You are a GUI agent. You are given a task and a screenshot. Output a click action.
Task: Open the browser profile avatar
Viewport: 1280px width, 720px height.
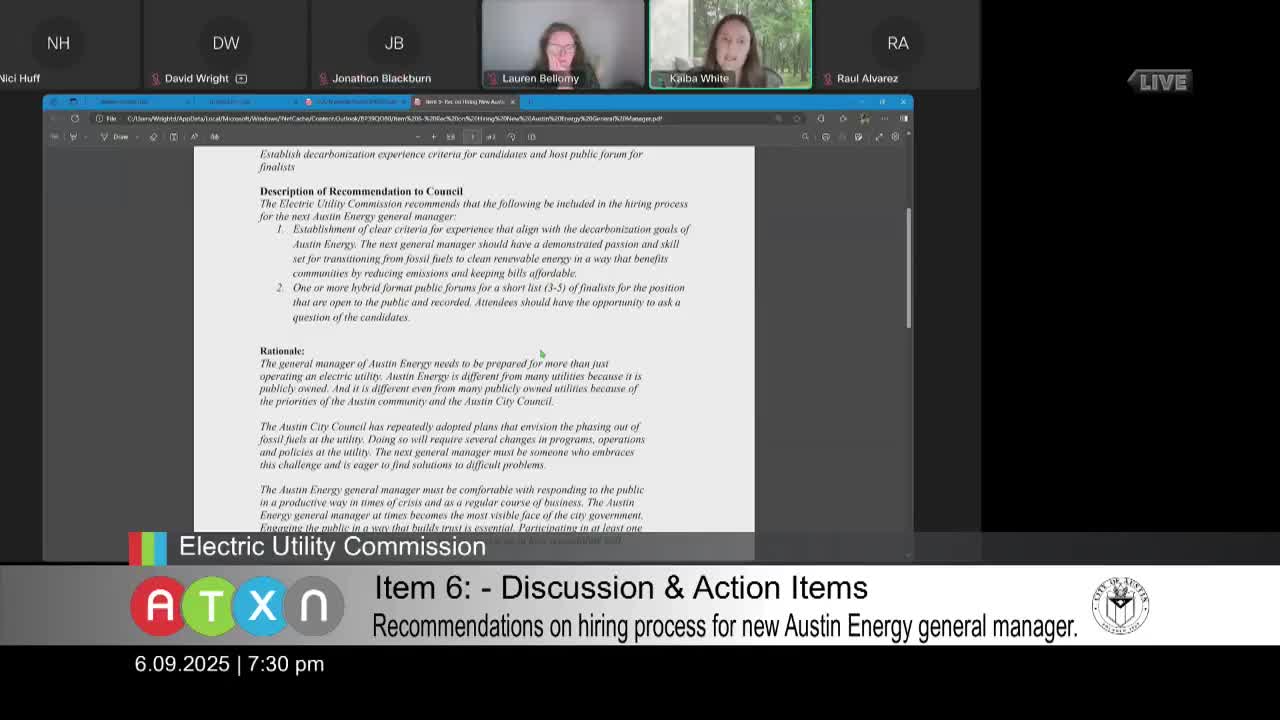(x=864, y=118)
